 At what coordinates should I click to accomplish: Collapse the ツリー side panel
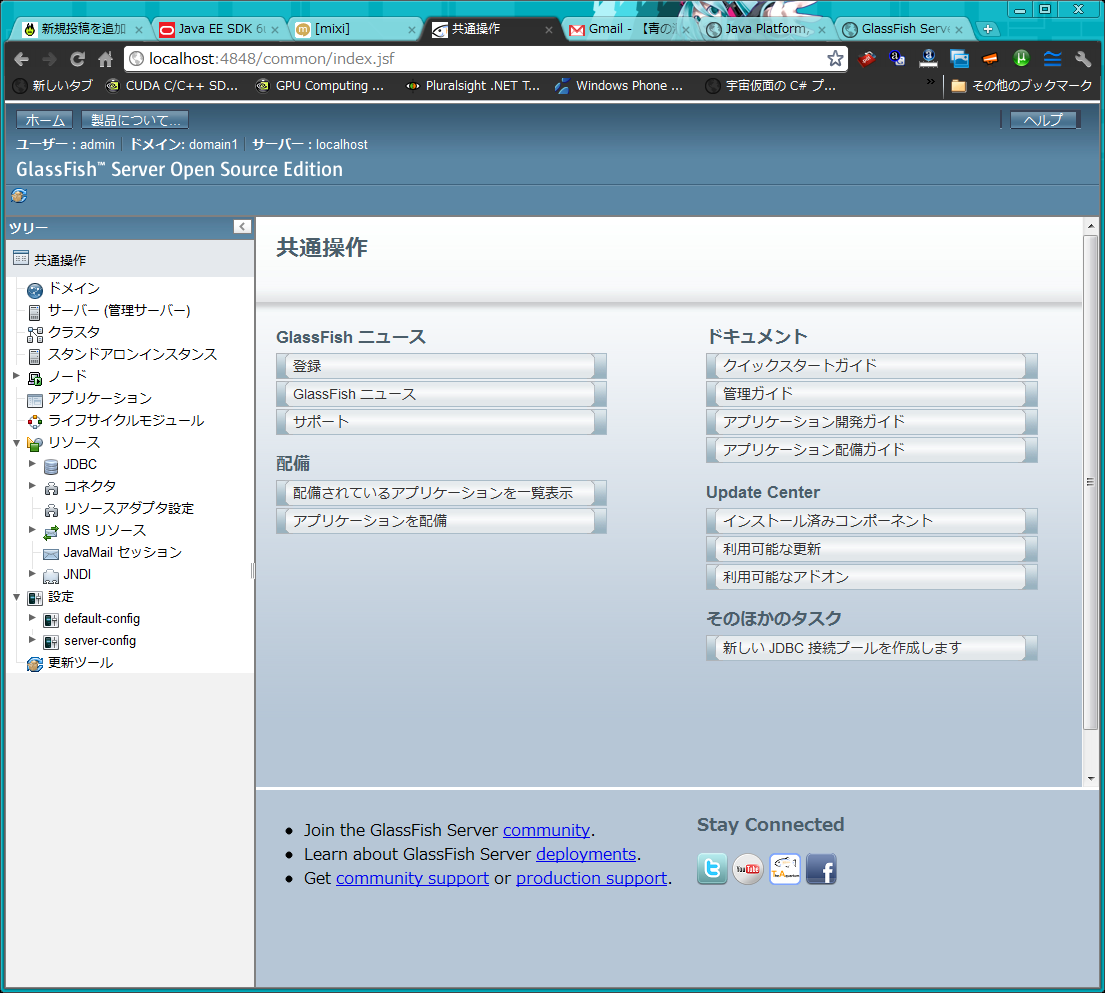click(242, 227)
